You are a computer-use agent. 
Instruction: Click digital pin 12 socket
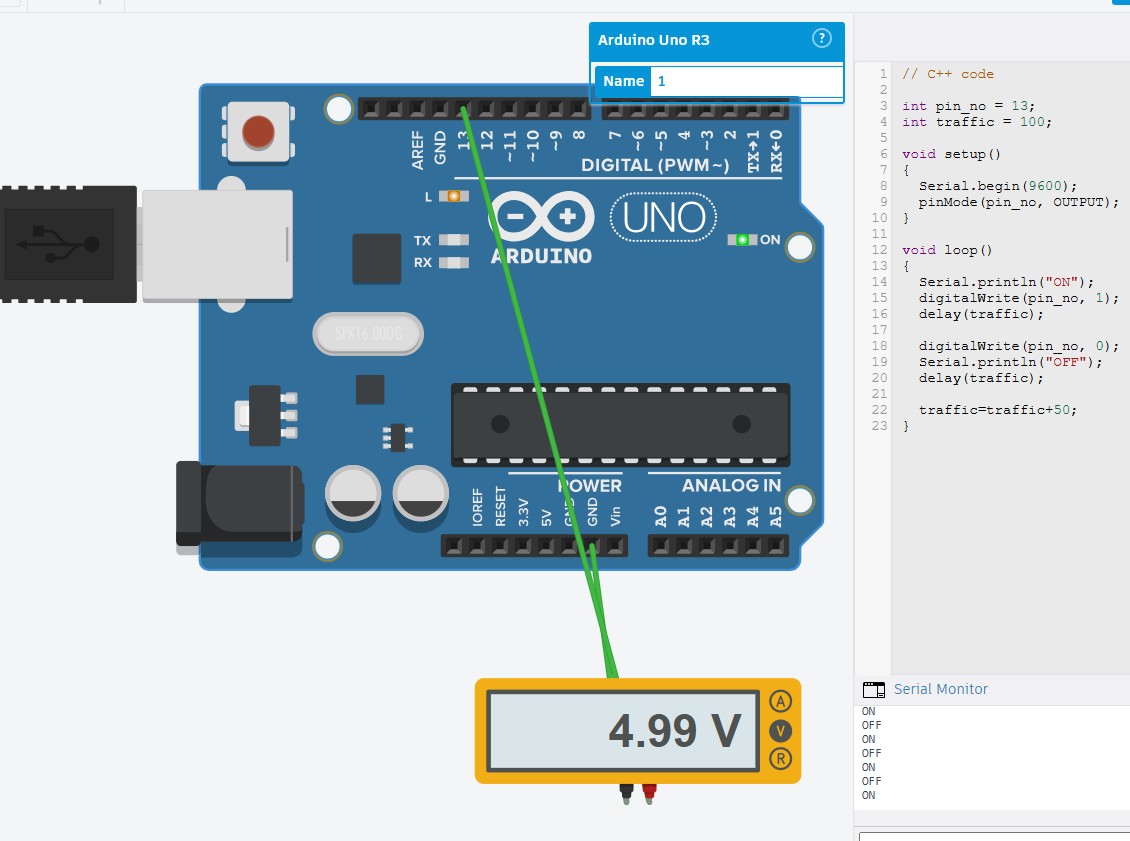[486, 110]
